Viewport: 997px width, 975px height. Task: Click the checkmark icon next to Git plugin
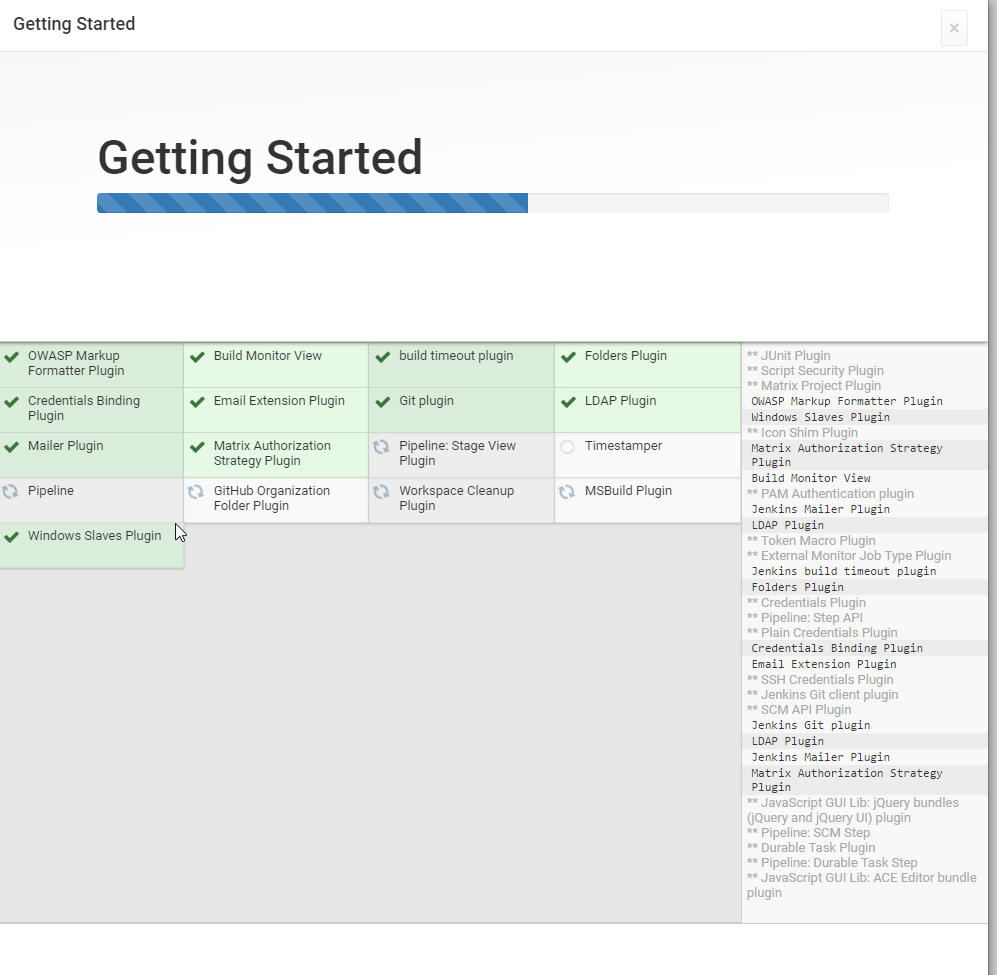click(x=382, y=402)
